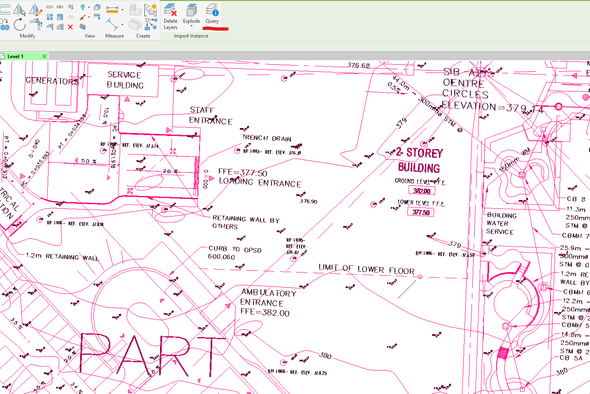Click the Offset tool icon
The height and width of the screenshot is (394, 590).
[x=4, y=9]
